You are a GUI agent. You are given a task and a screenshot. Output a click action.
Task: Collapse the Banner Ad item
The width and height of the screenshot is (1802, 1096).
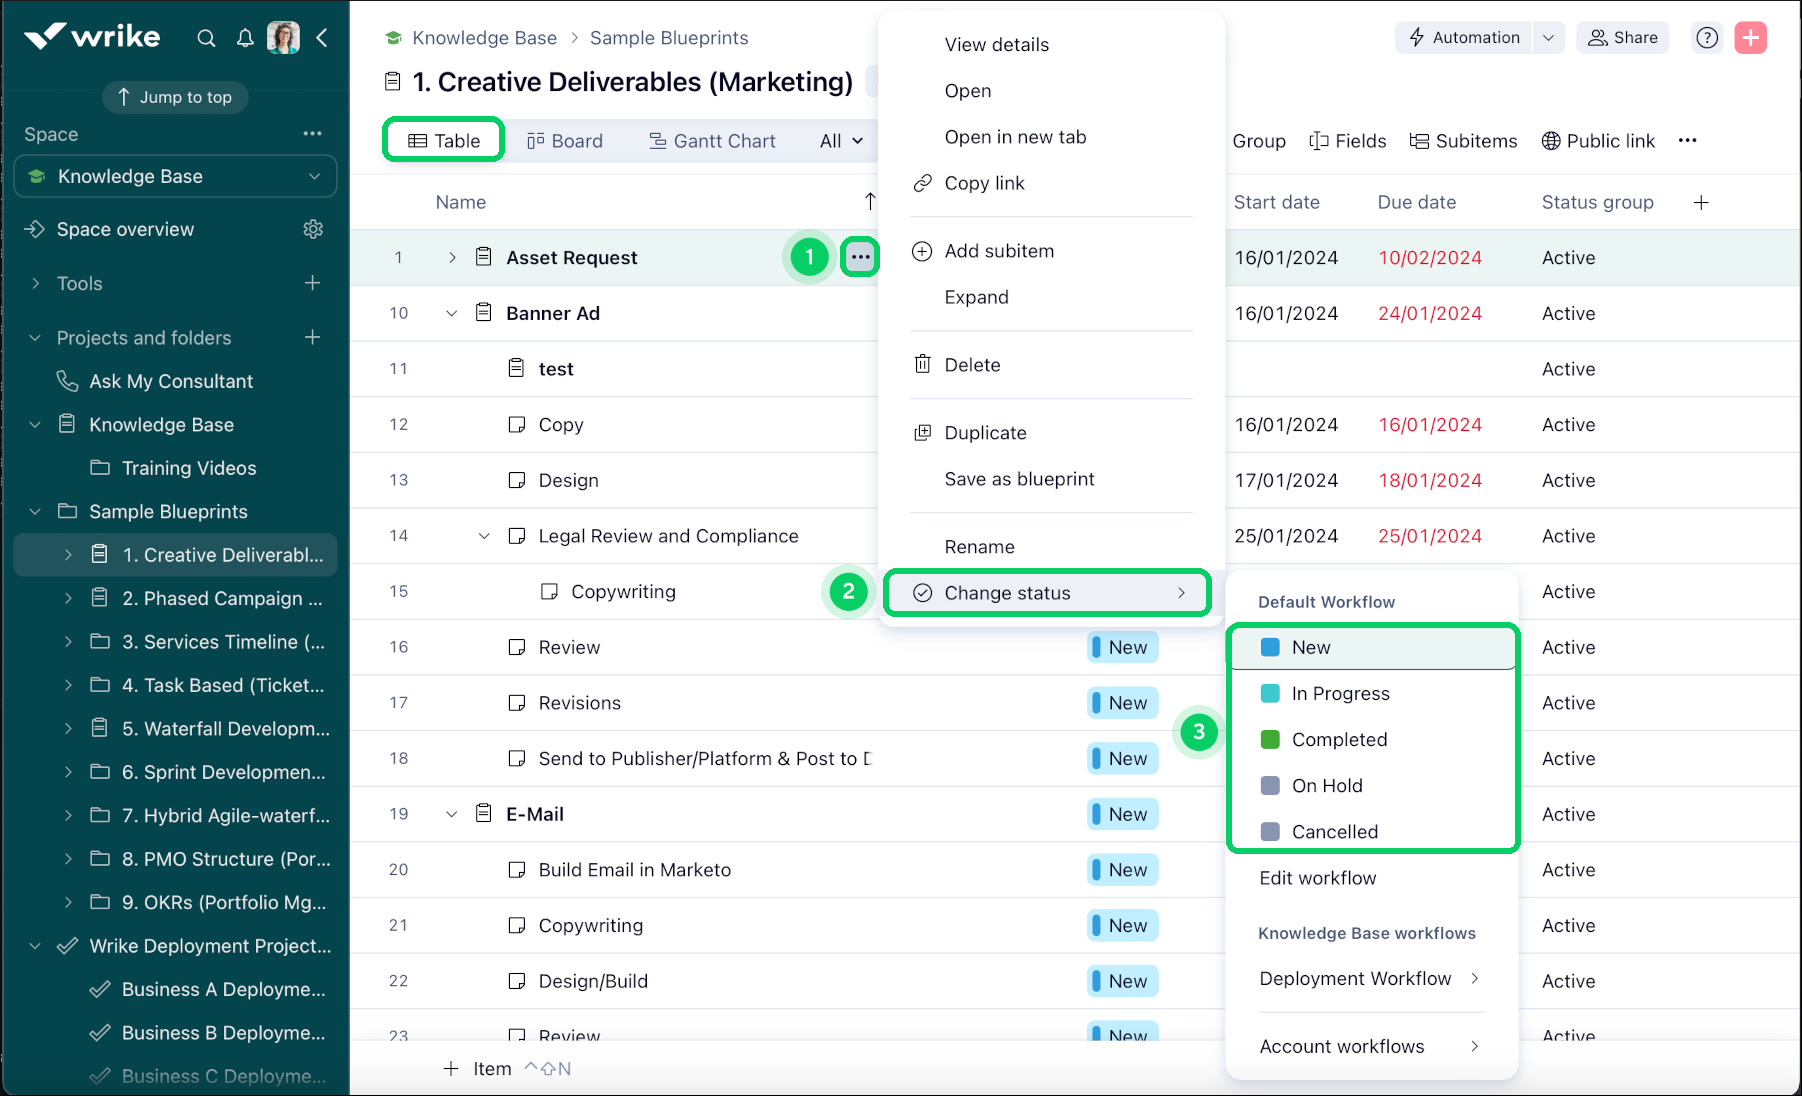tap(452, 313)
